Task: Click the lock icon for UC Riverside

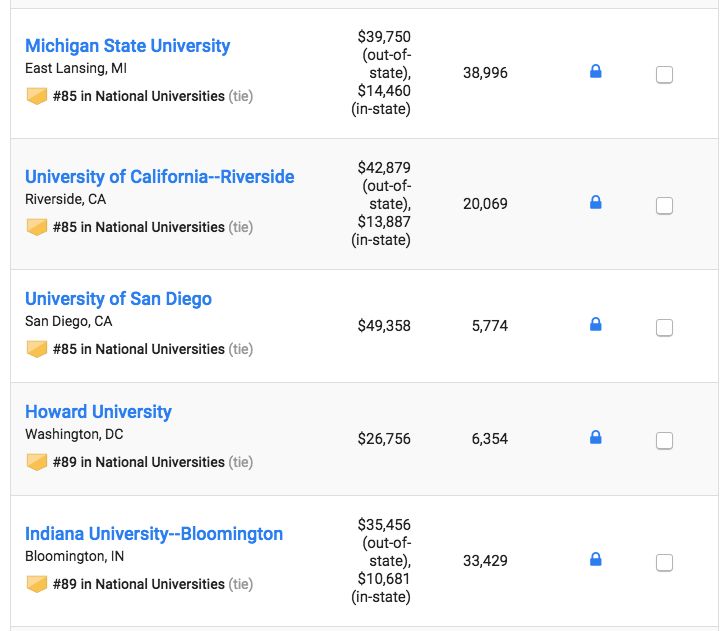Action: coord(595,203)
